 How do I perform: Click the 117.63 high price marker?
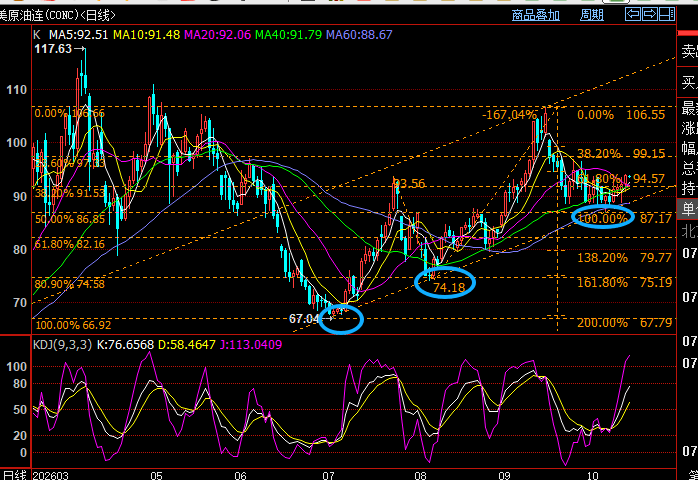53,49
